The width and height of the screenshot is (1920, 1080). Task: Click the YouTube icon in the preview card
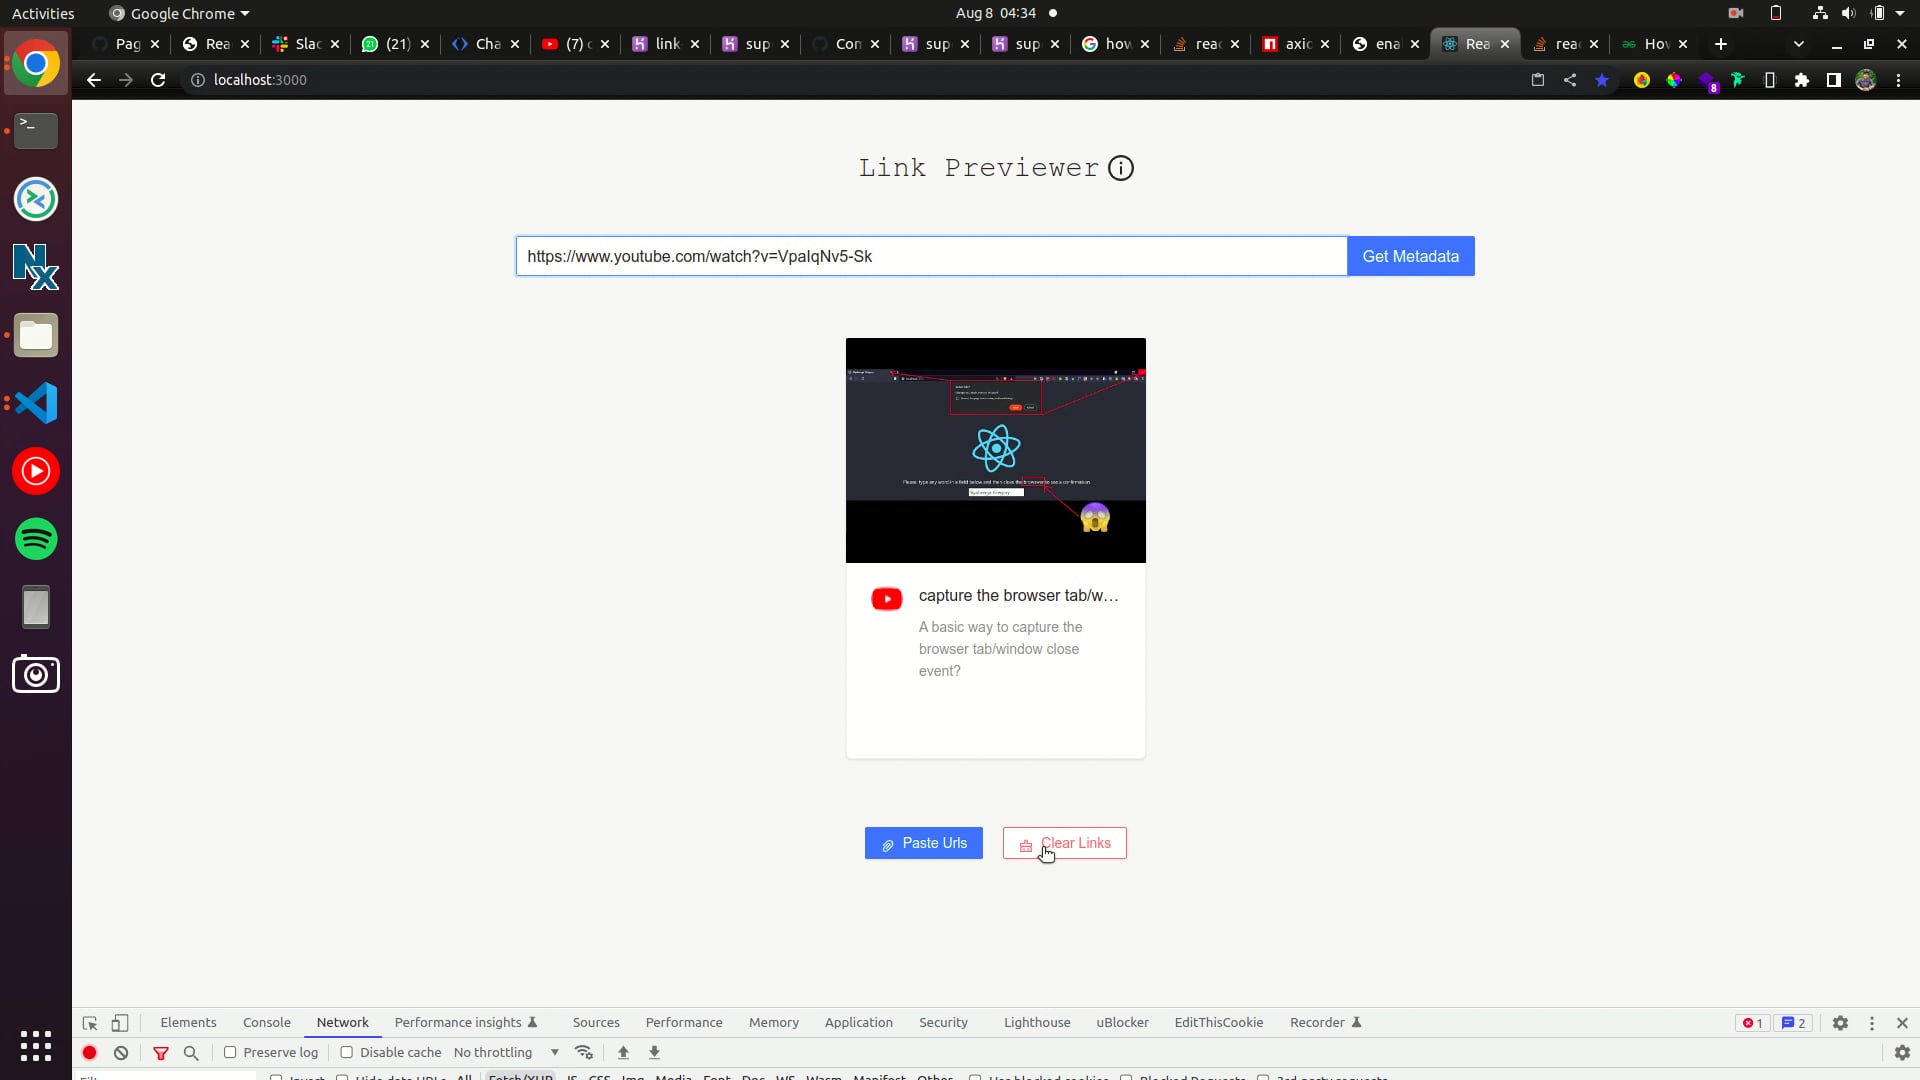click(887, 599)
